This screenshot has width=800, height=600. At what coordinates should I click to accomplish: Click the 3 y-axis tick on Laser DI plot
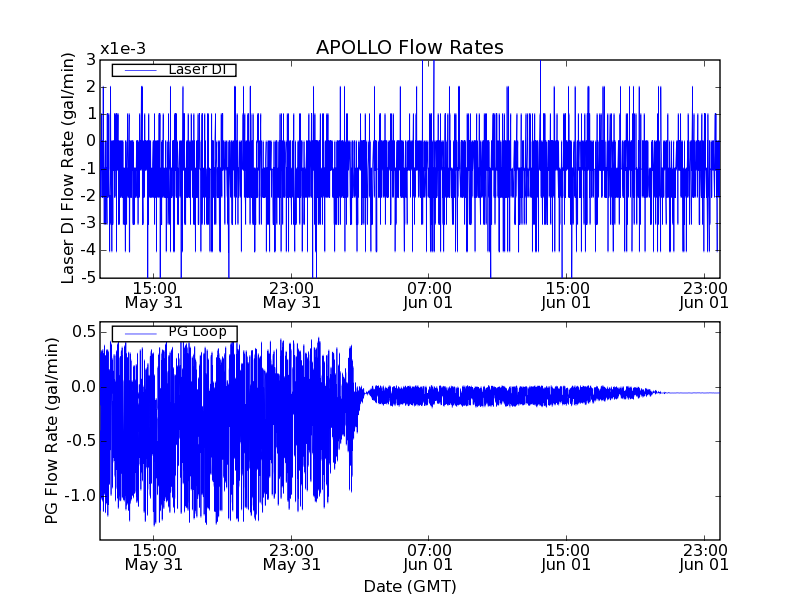(90, 60)
